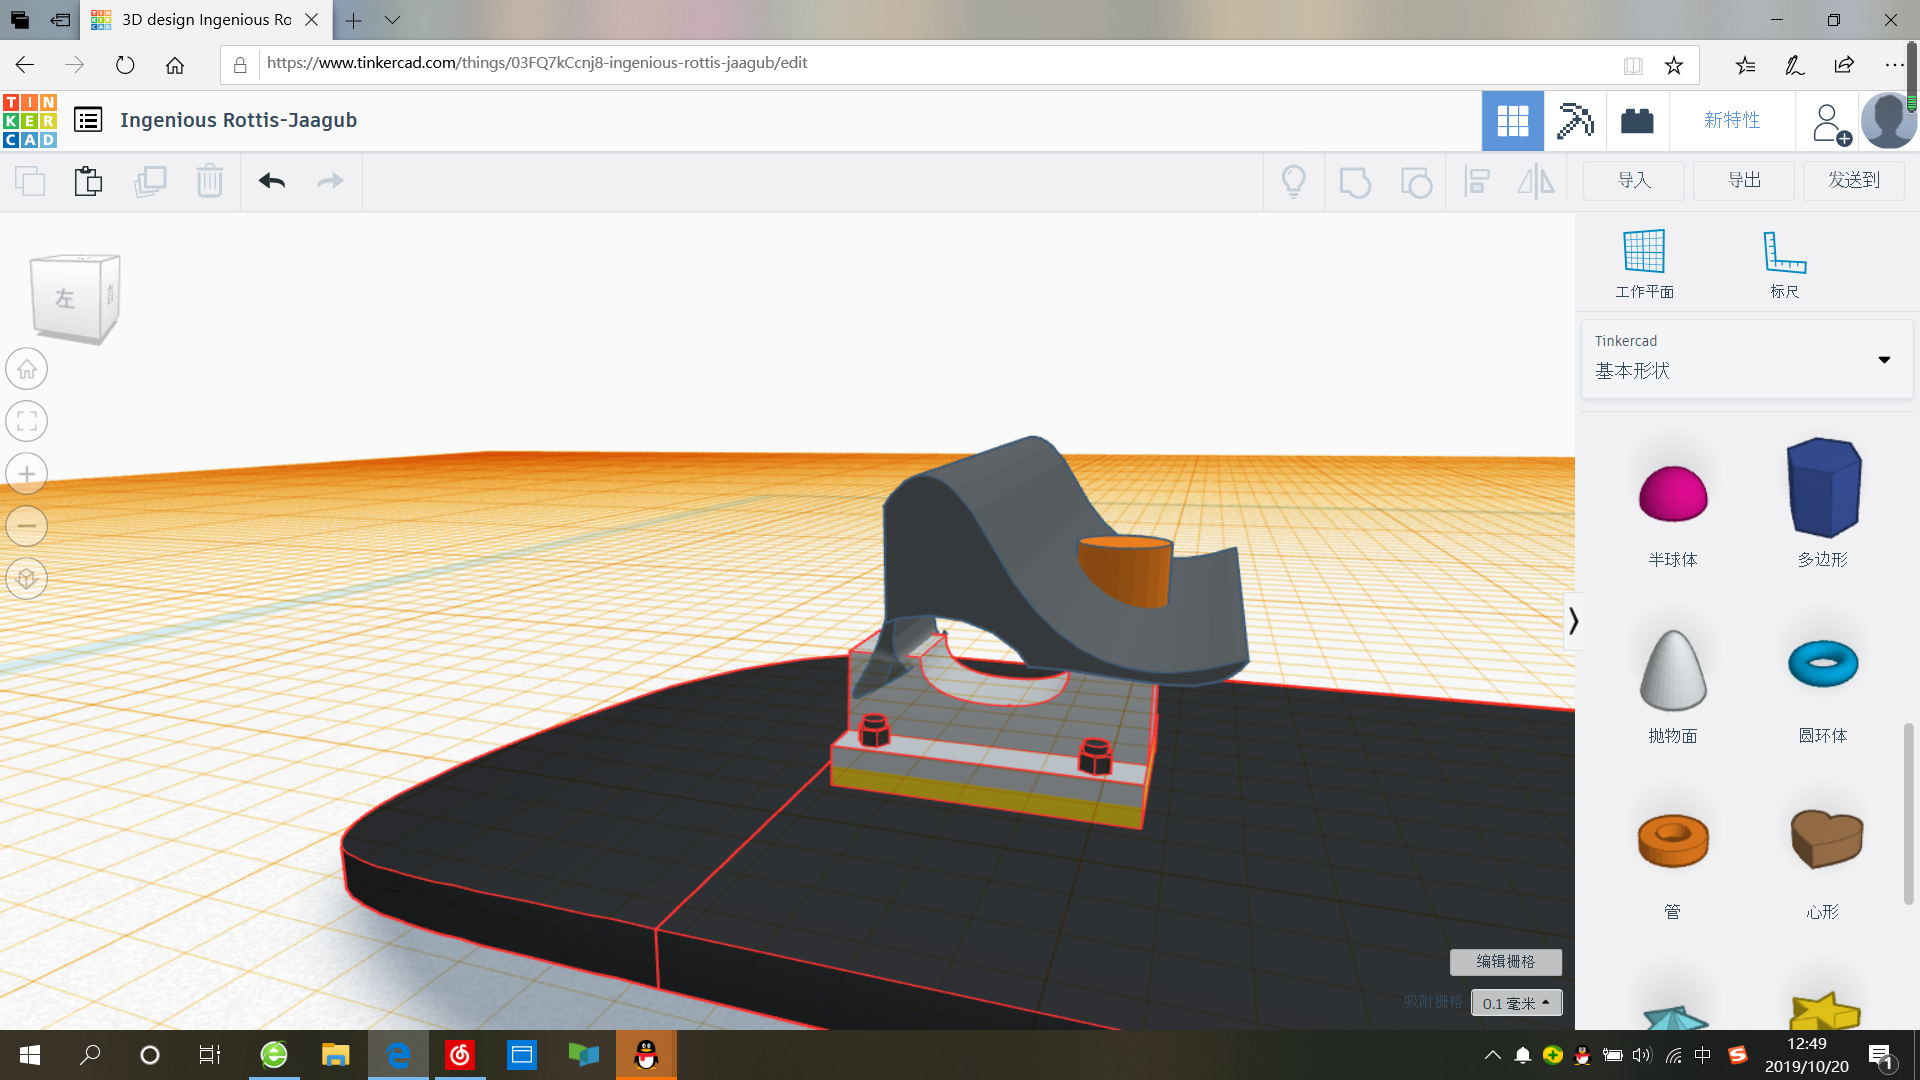
Task: Expand the 基本形状 shapes dropdown
Action: (x=1747, y=359)
